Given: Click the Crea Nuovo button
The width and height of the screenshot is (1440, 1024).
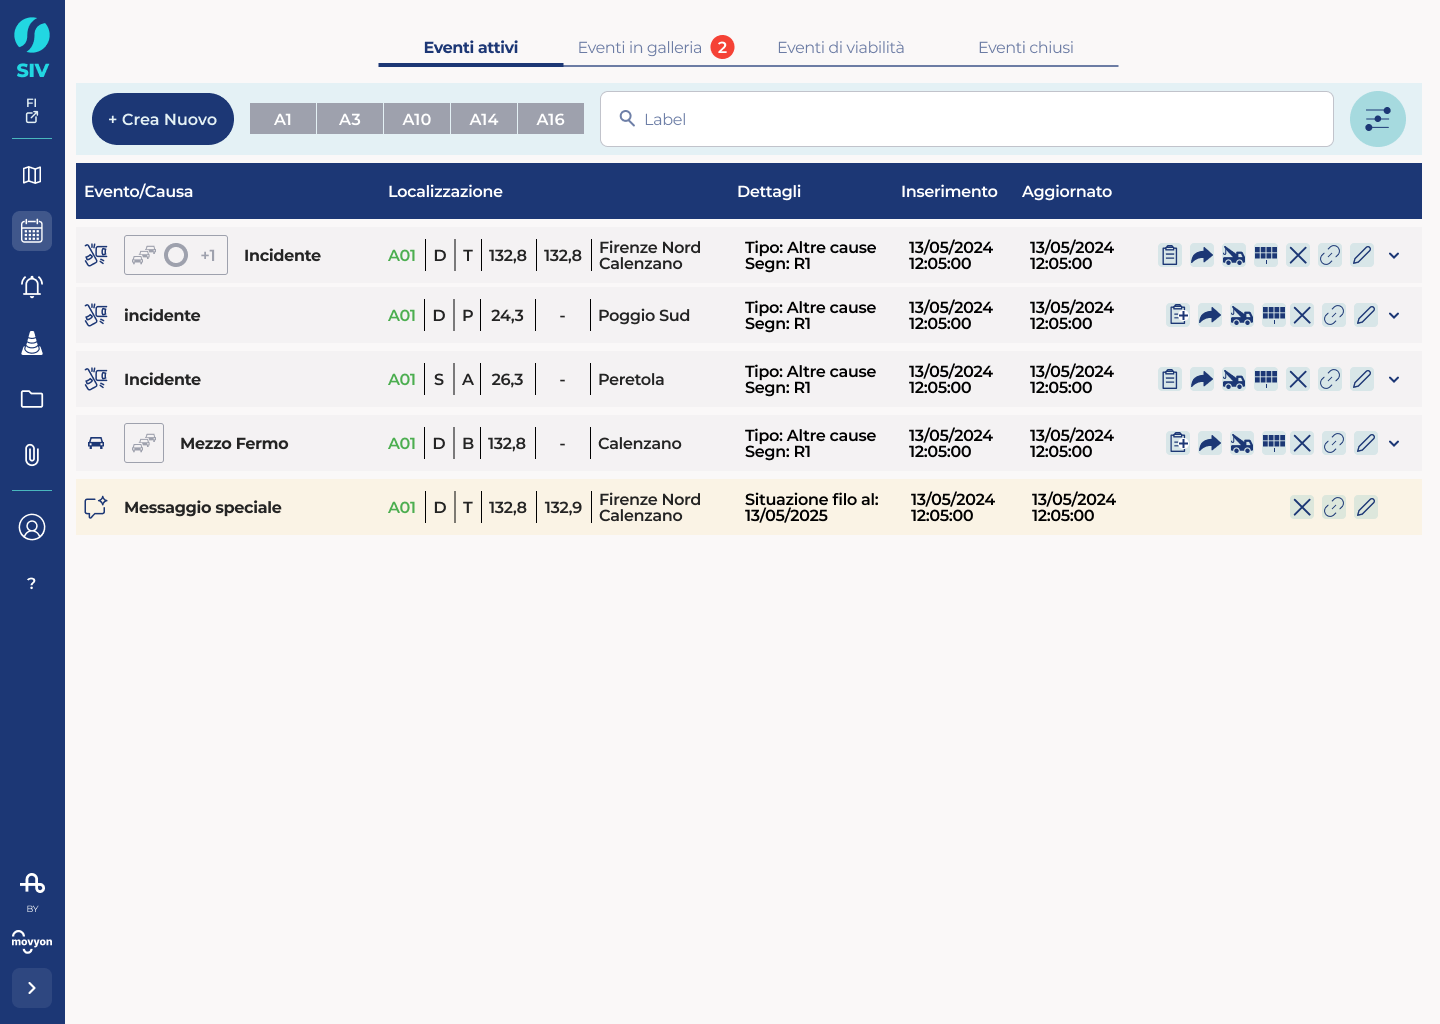Looking at the screenshot, I should point(163,119).
